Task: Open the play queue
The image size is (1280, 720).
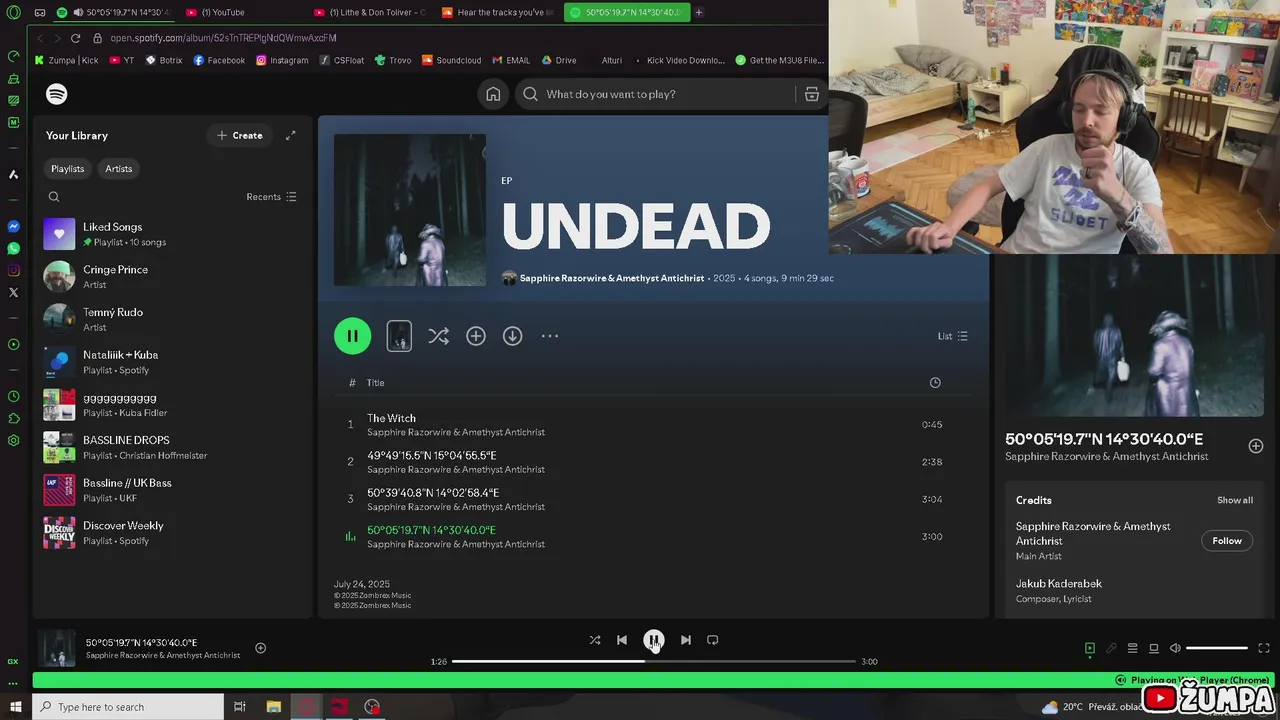Action: [x=1132, y=648]
